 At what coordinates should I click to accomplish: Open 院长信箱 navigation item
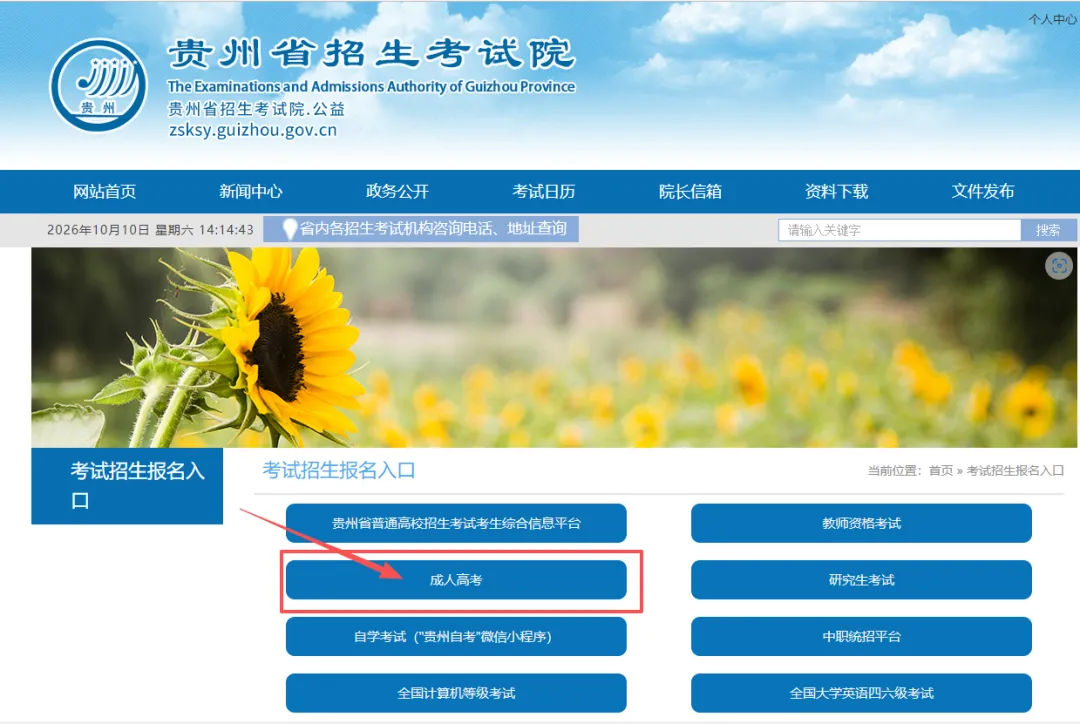(x=690, y=192)
